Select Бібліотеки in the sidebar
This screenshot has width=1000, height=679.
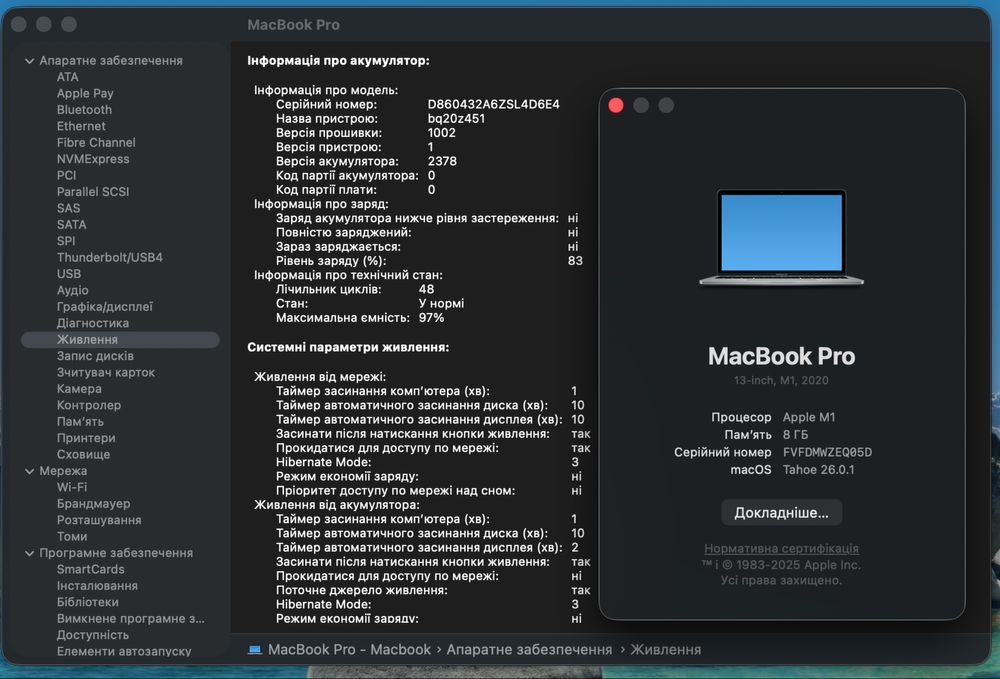click(x=87, y=602)
